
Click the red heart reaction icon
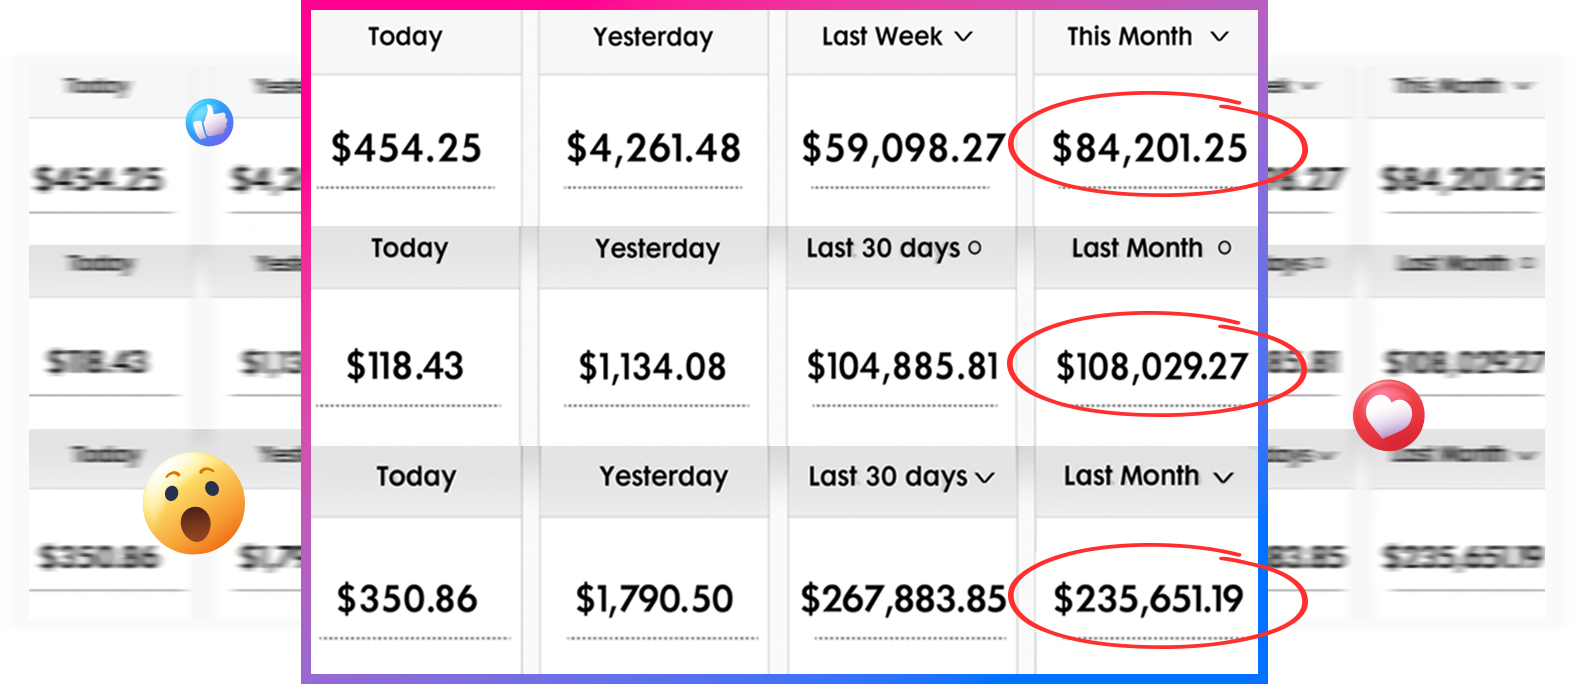tap(1389, 415)
